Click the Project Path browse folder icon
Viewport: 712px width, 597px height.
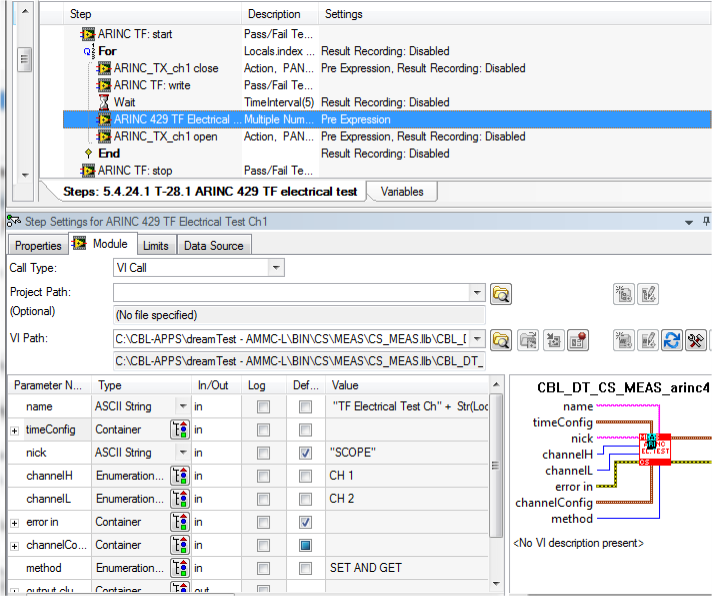pyautogui.click(x=501, y=294)
